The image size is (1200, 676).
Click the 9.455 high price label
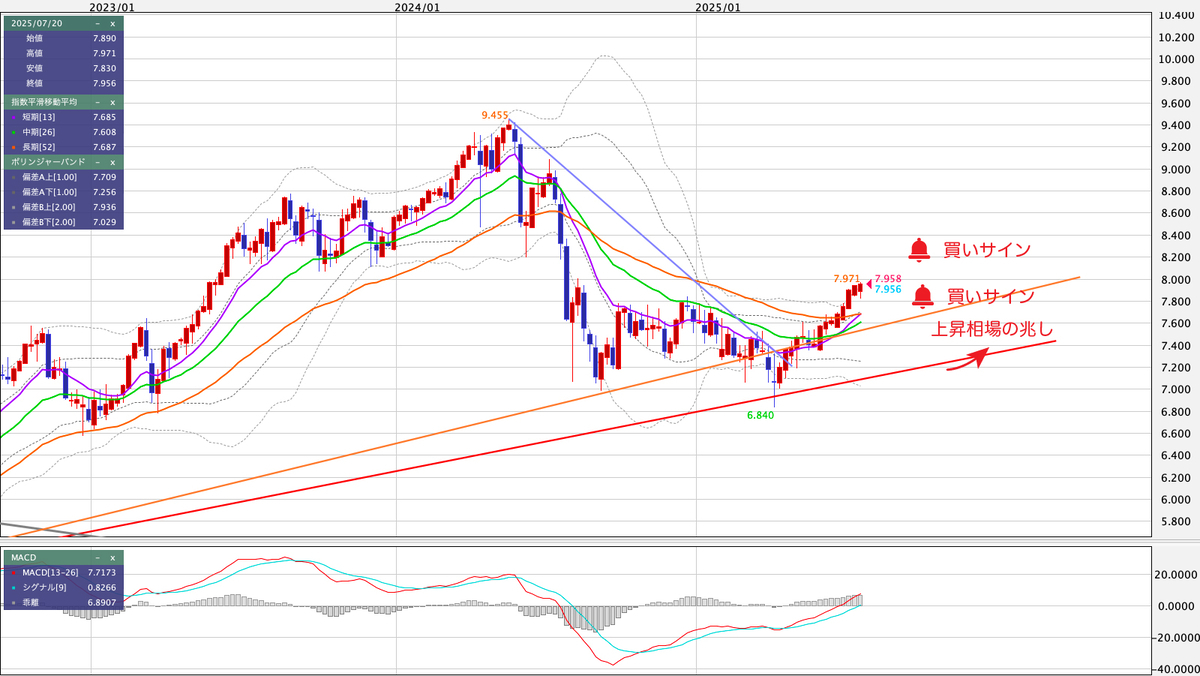click(495, 115)
